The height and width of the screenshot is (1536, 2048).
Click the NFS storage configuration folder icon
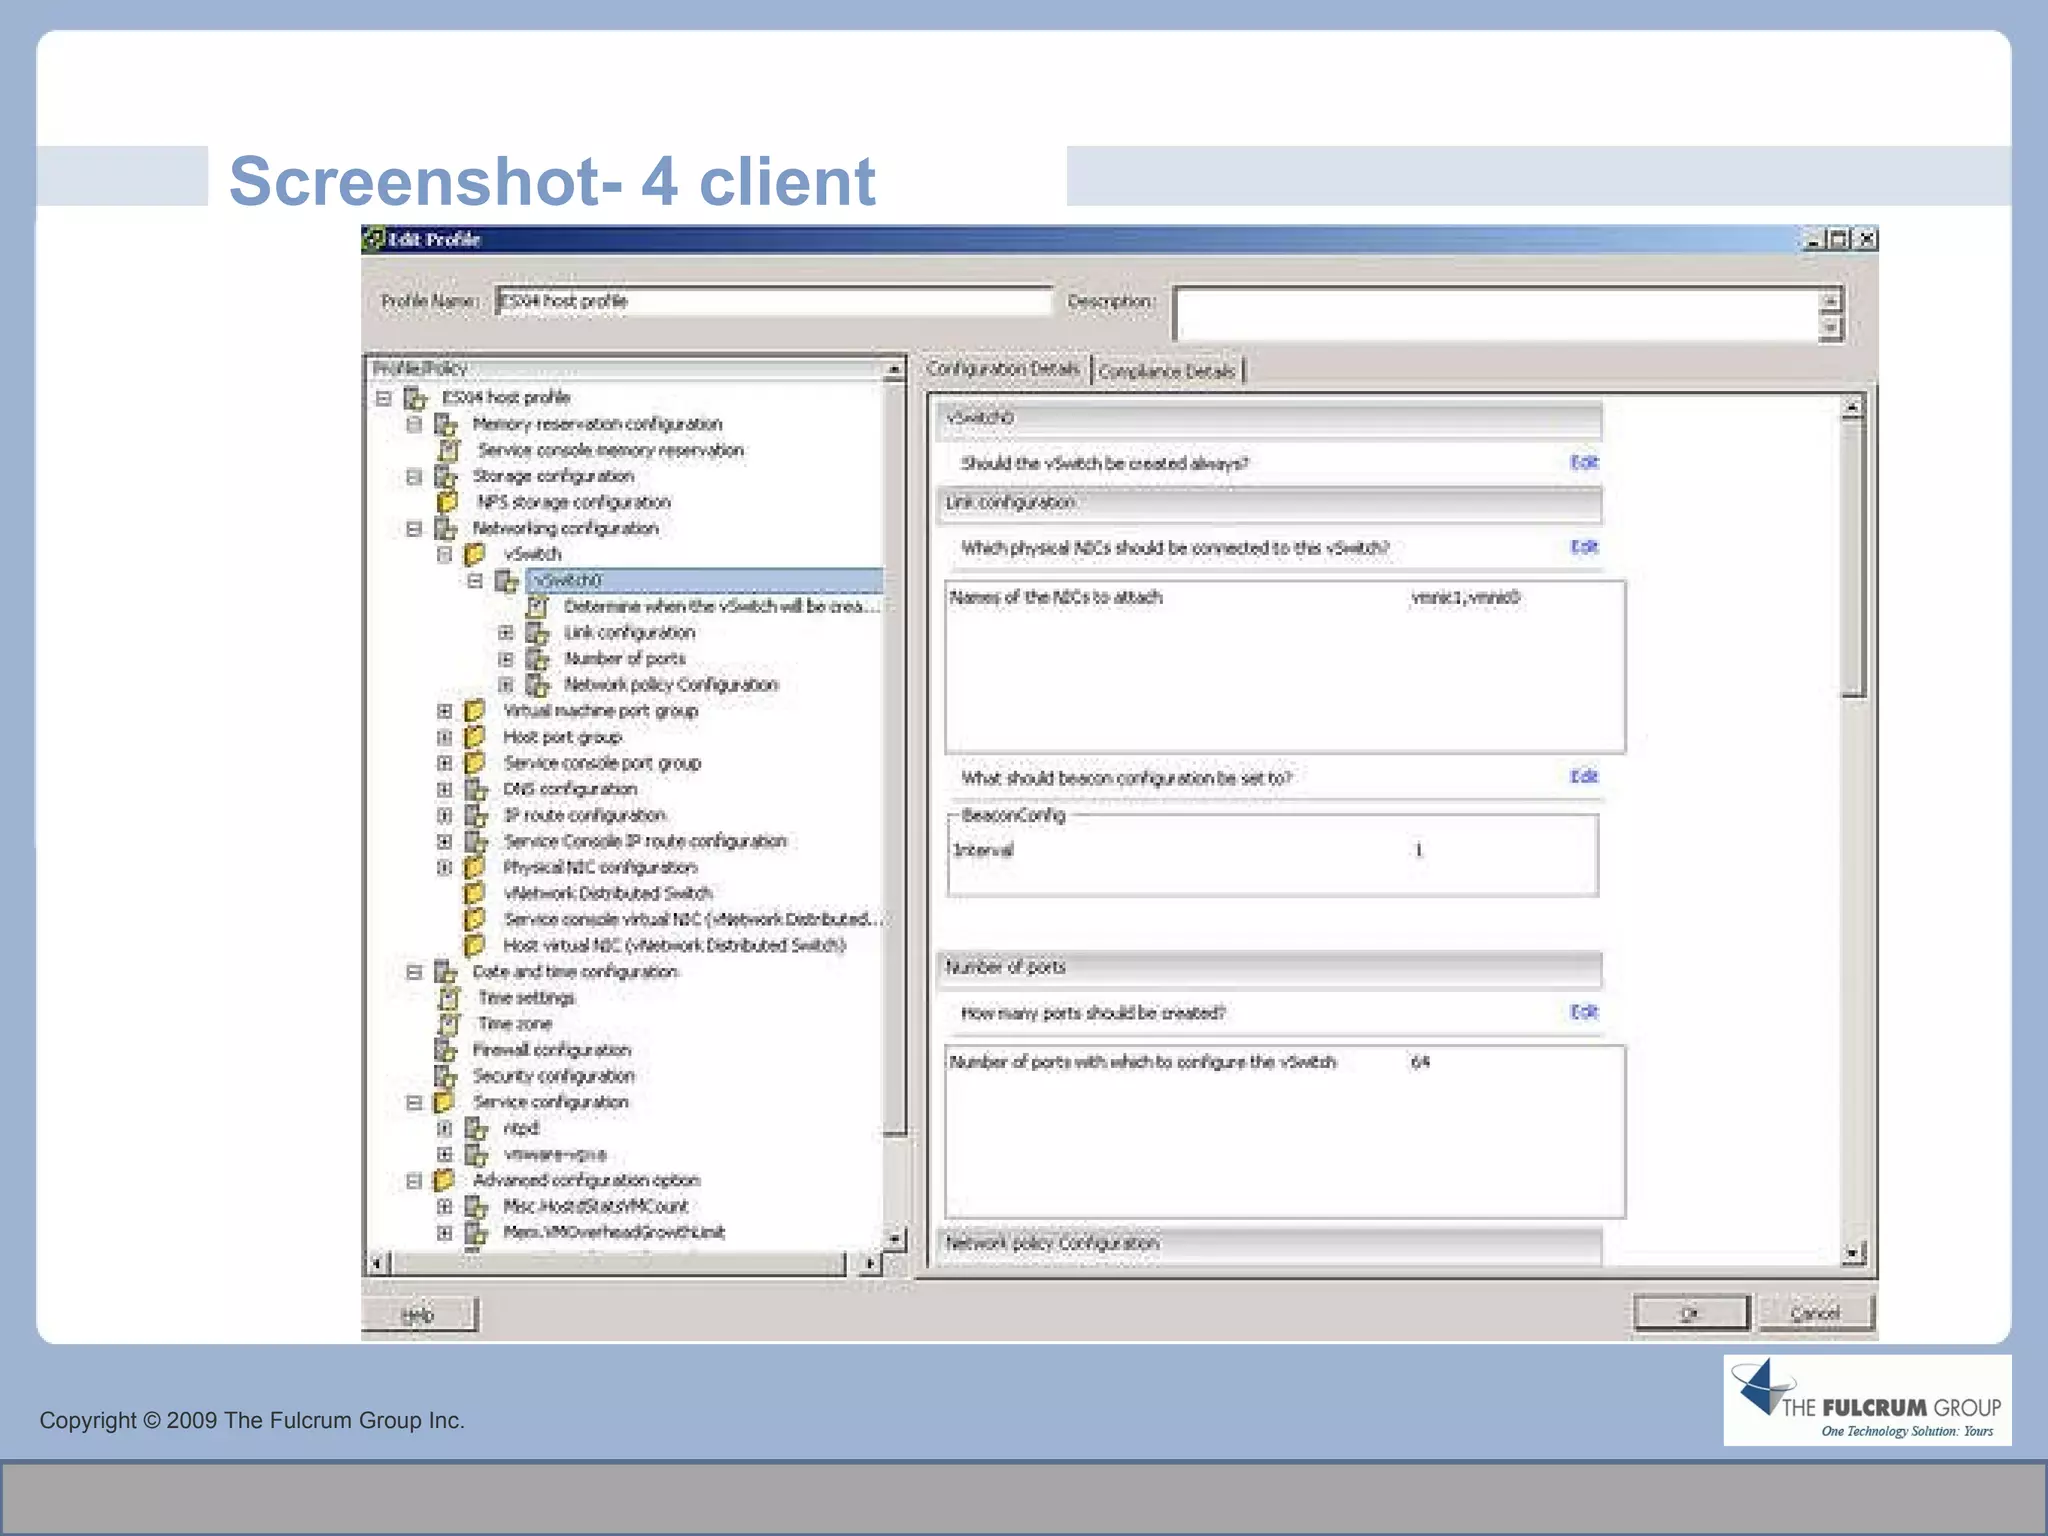pyautogui.click(x=448, y=502)
